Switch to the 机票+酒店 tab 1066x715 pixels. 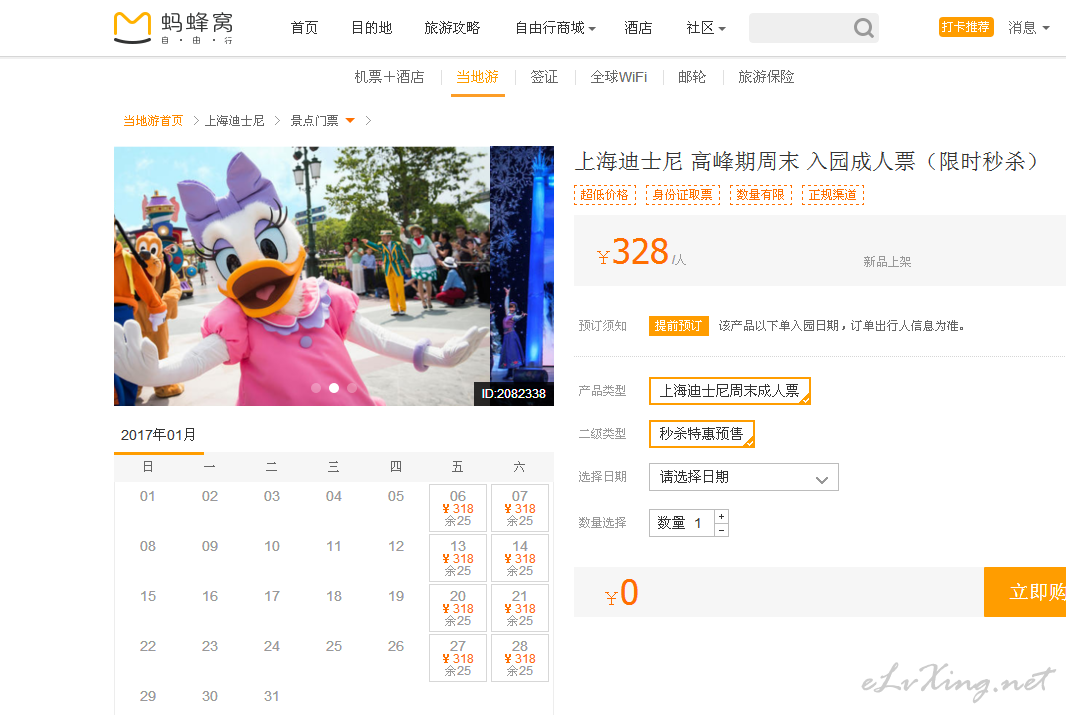point(389,77)
